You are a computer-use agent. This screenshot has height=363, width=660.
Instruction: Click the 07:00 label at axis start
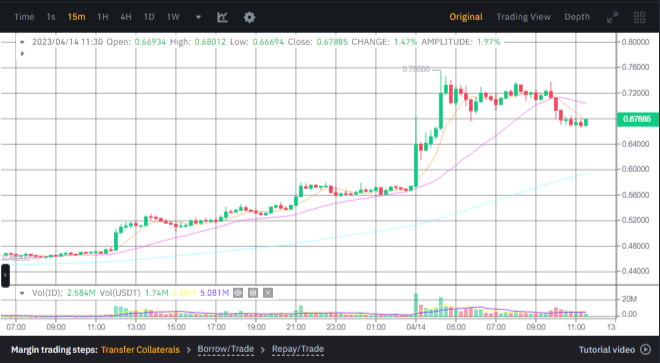click(16, 327)
